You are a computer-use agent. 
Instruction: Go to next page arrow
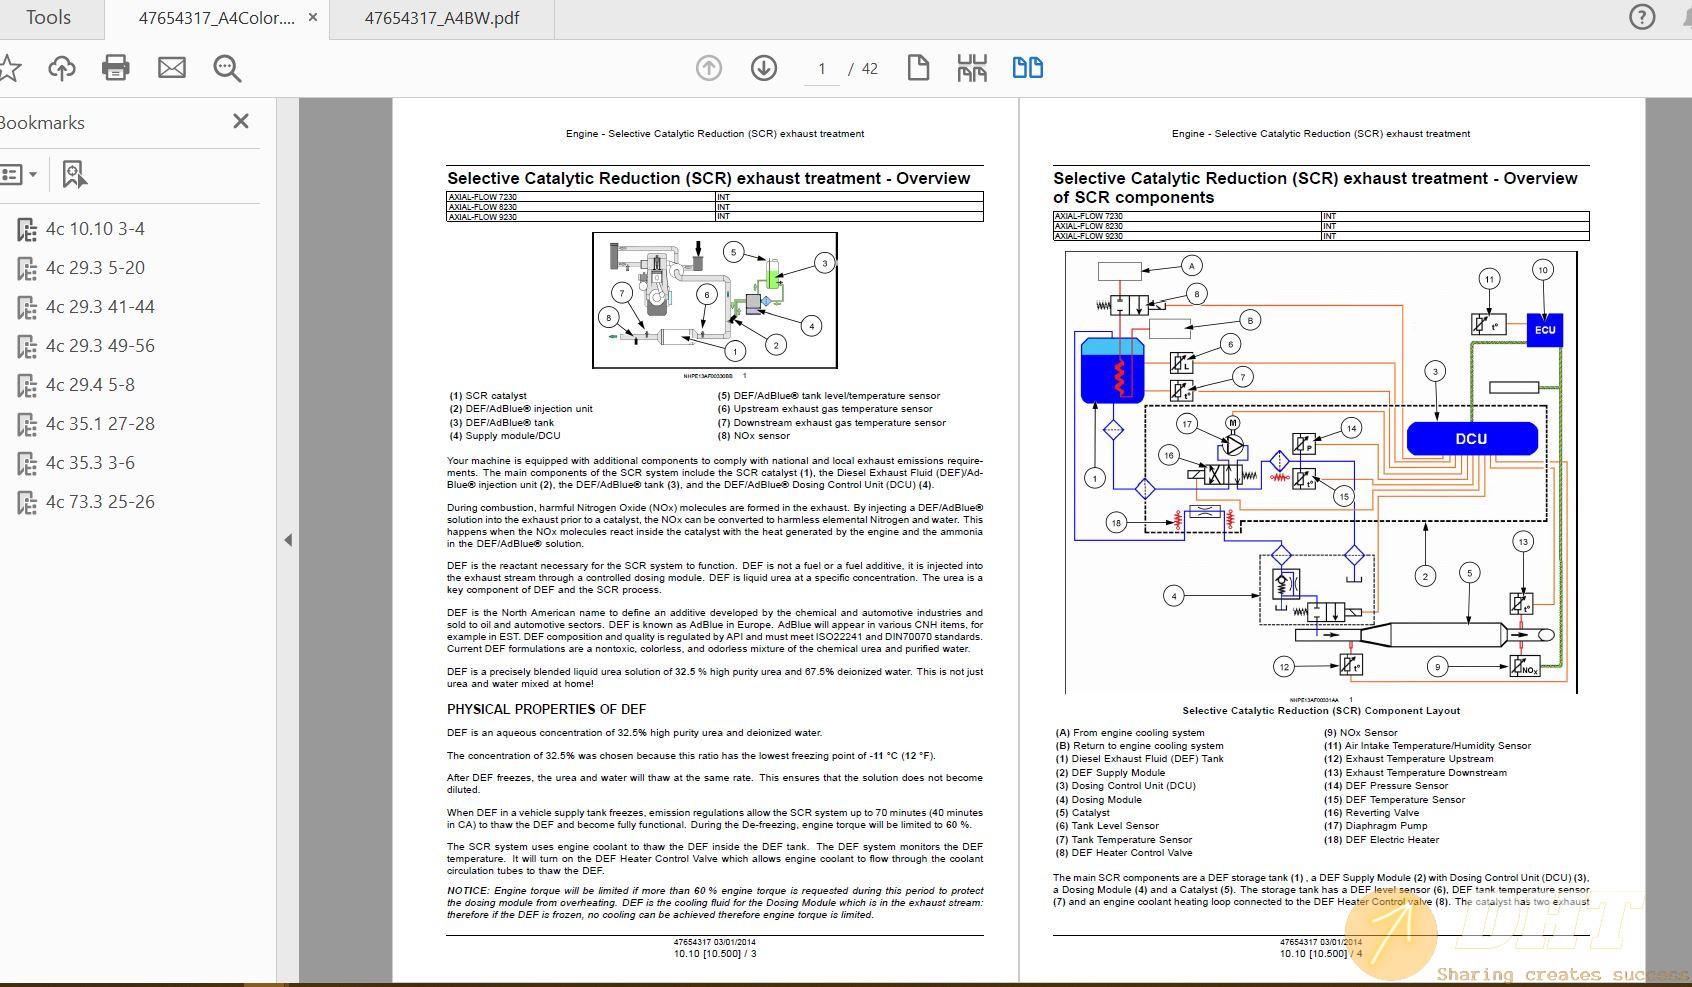[x=764, y=68]
